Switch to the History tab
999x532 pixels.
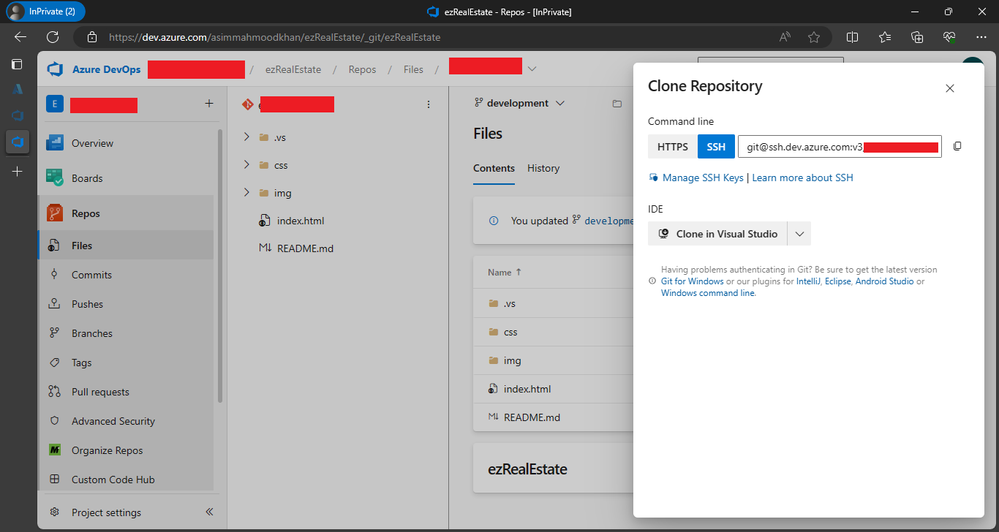pyautogui.click(x=543, y=168)
